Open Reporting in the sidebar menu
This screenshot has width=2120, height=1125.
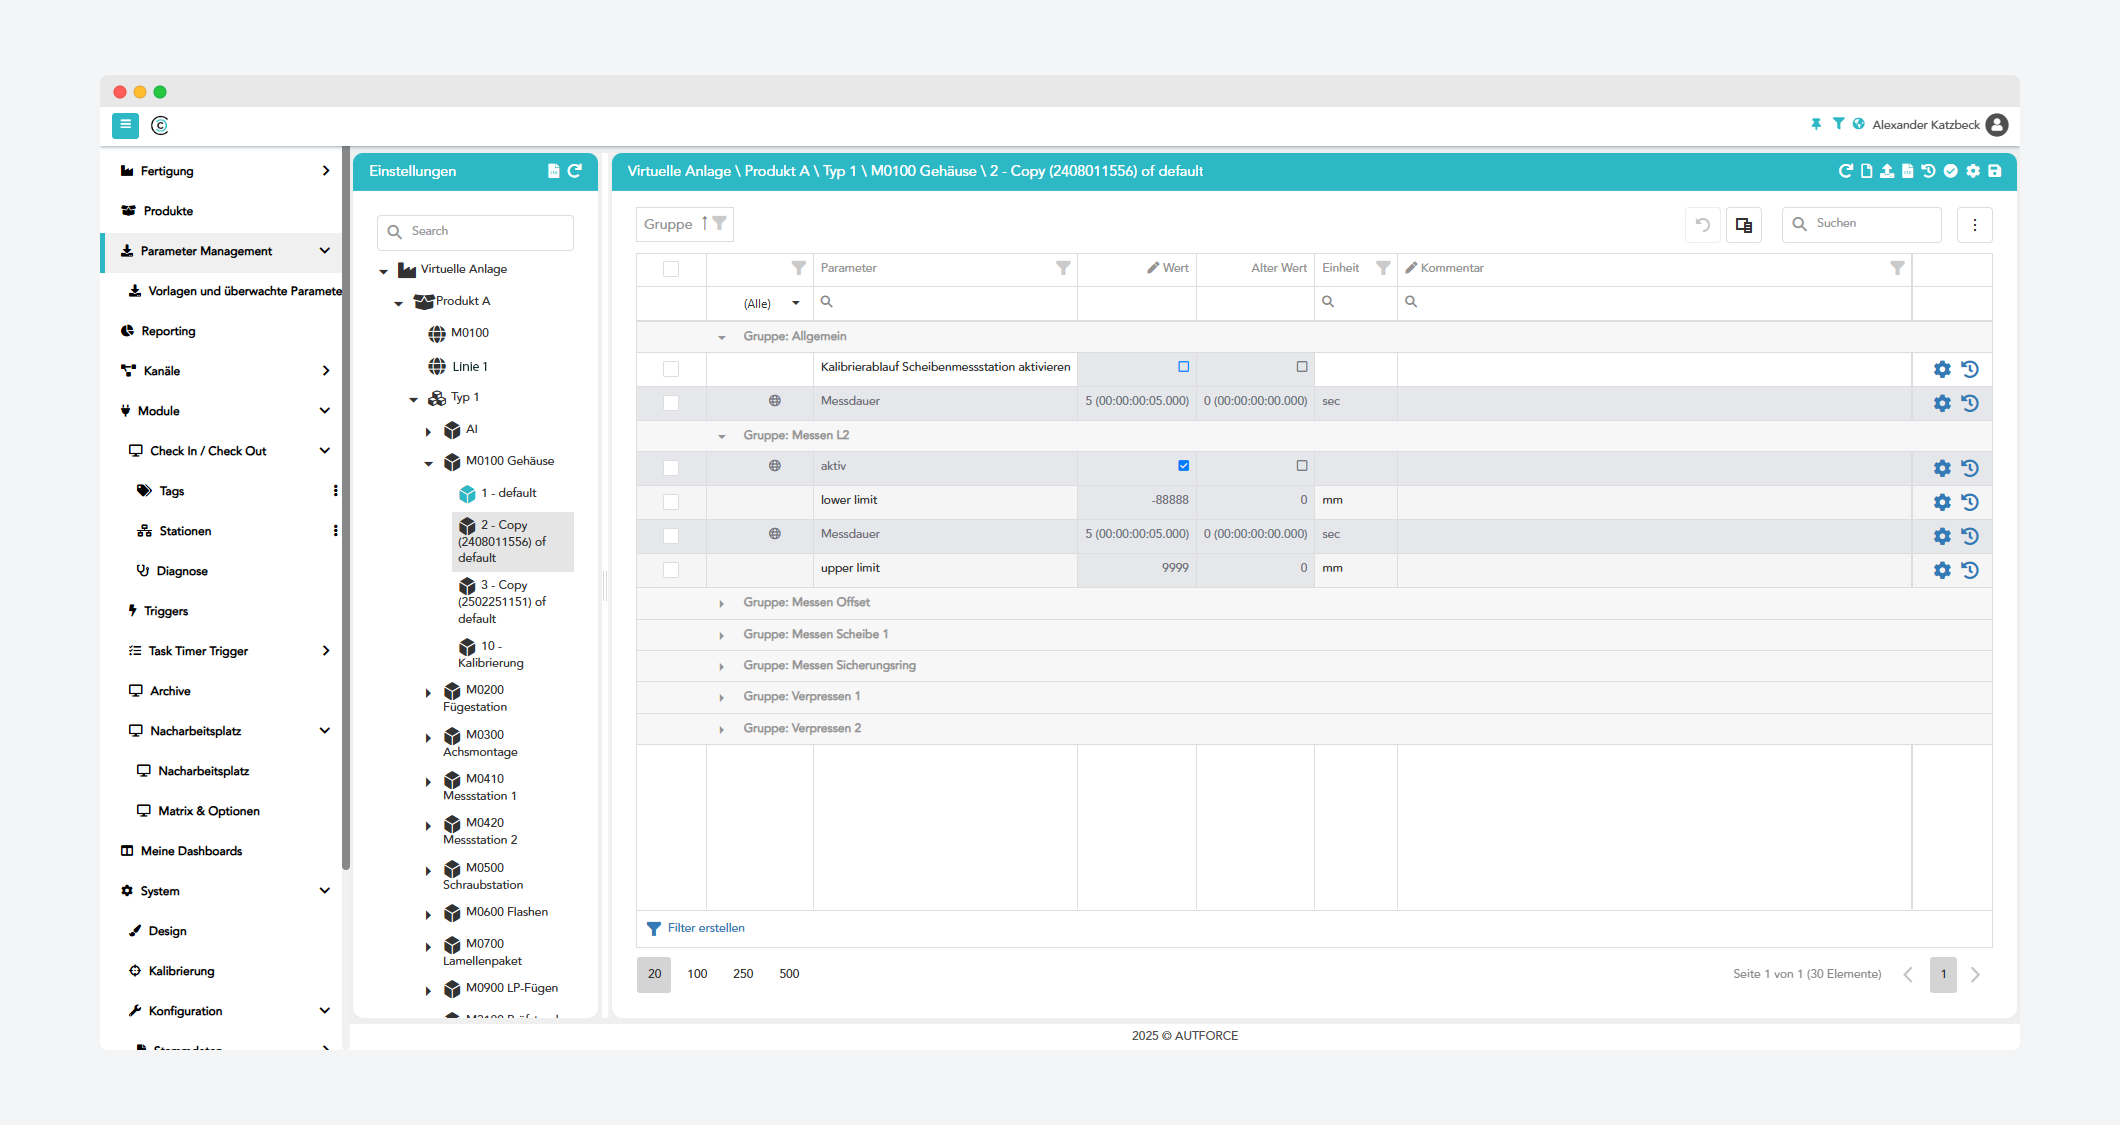pyautogui.click(x=168, y=331)
